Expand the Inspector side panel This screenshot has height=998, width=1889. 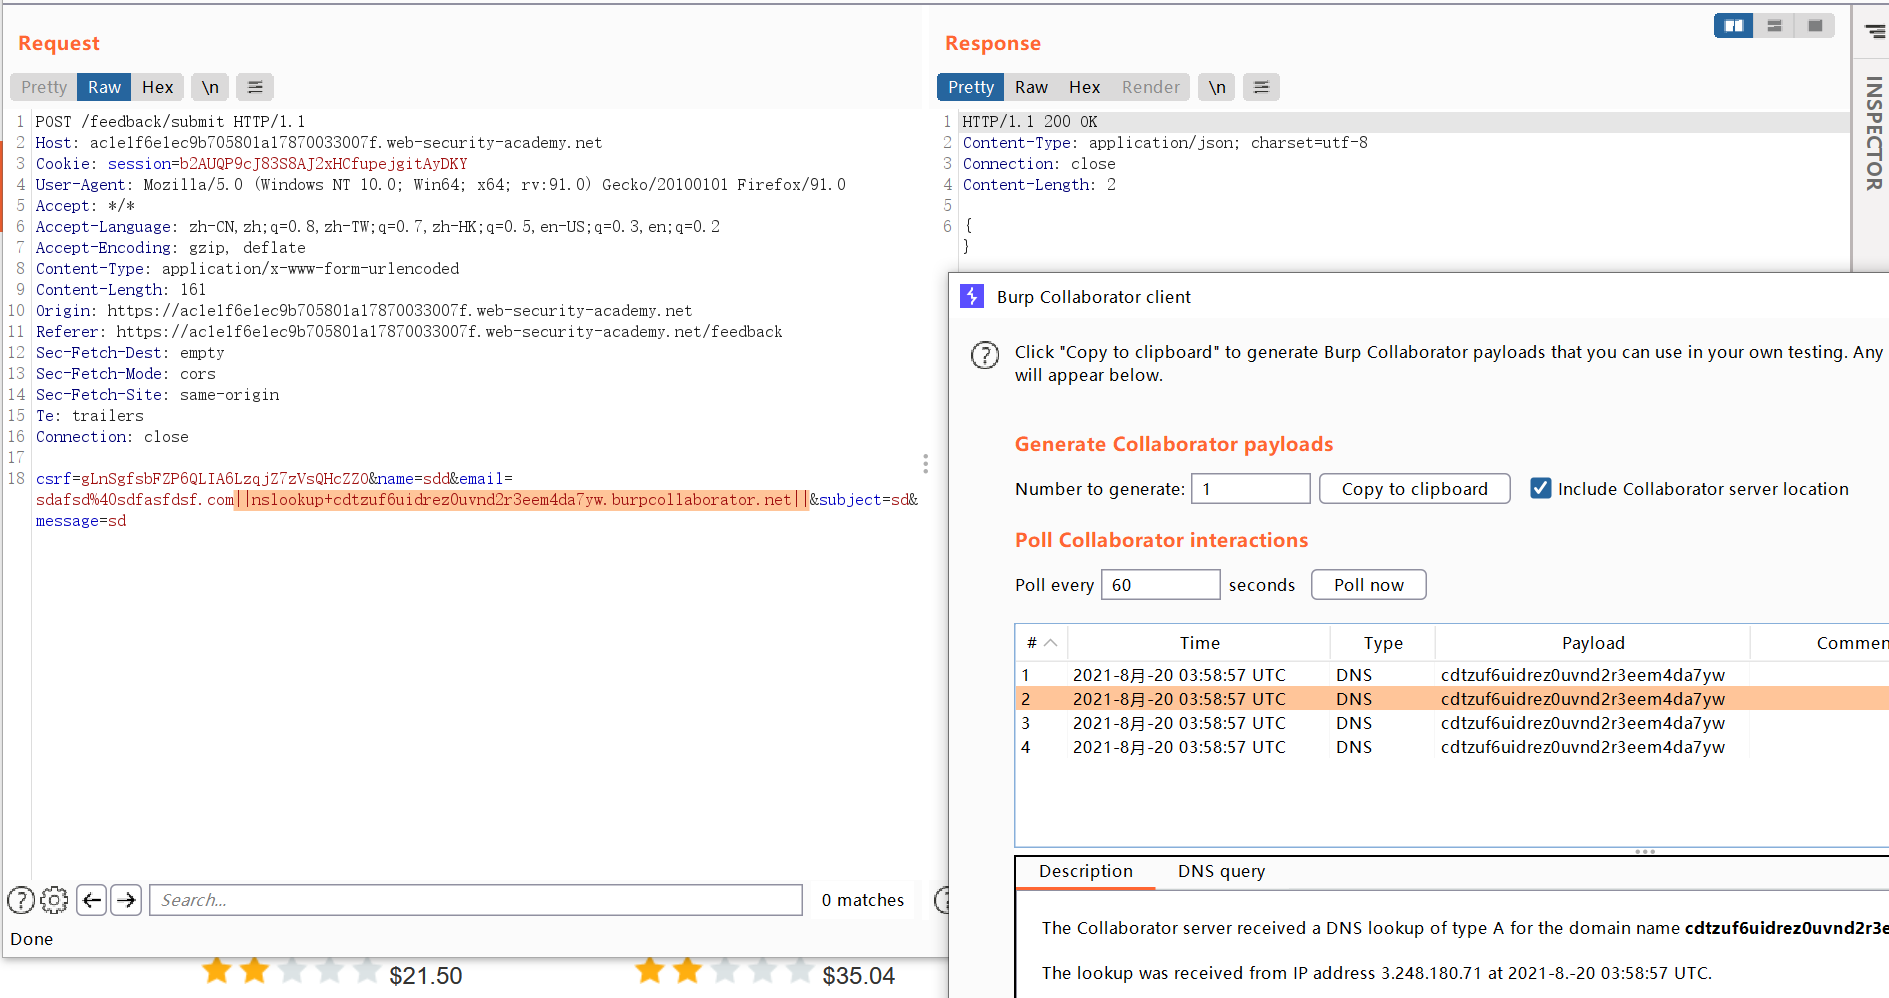click(x=1874, y=134)
